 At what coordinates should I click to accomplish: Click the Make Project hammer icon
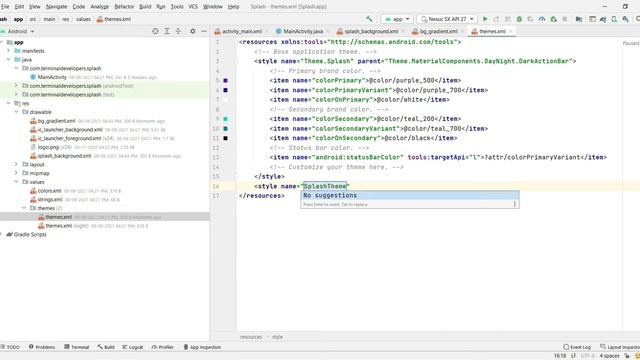pyautogui.click(x=369, y=19)
